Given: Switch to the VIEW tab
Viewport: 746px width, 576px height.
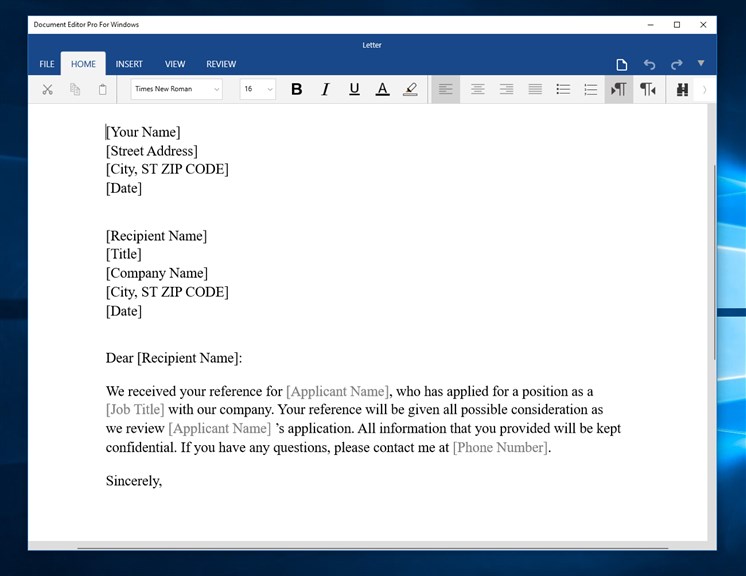Looking at the screenshot, I should (x=175, y=64).
